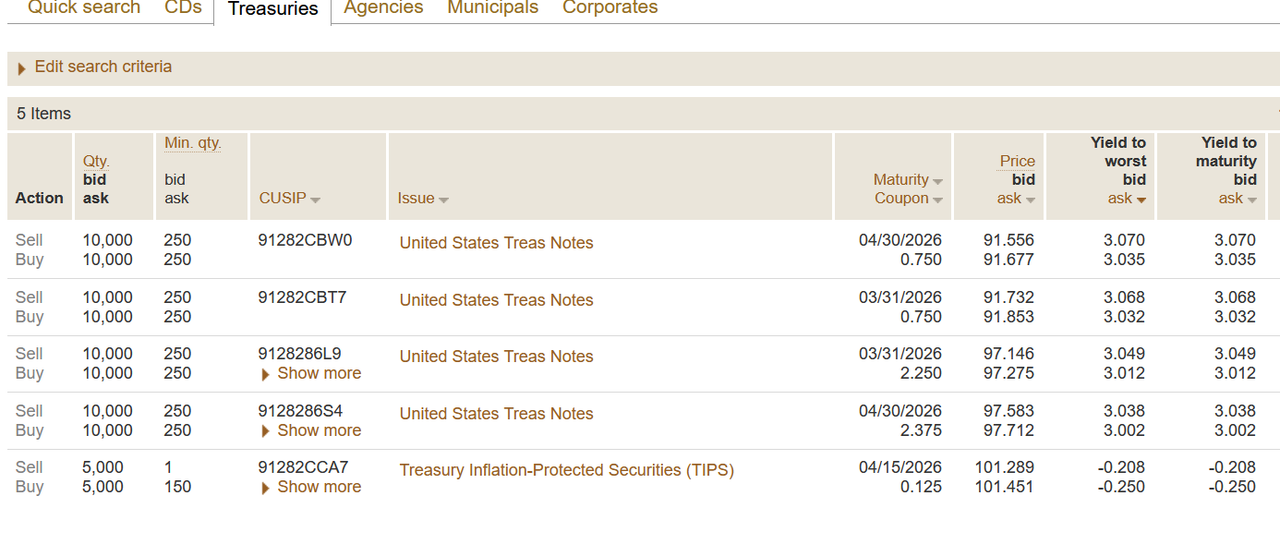The image size is (1280, 533).
Task: Click the Price ask sort arrow
Action: (x=1030, y=200)
